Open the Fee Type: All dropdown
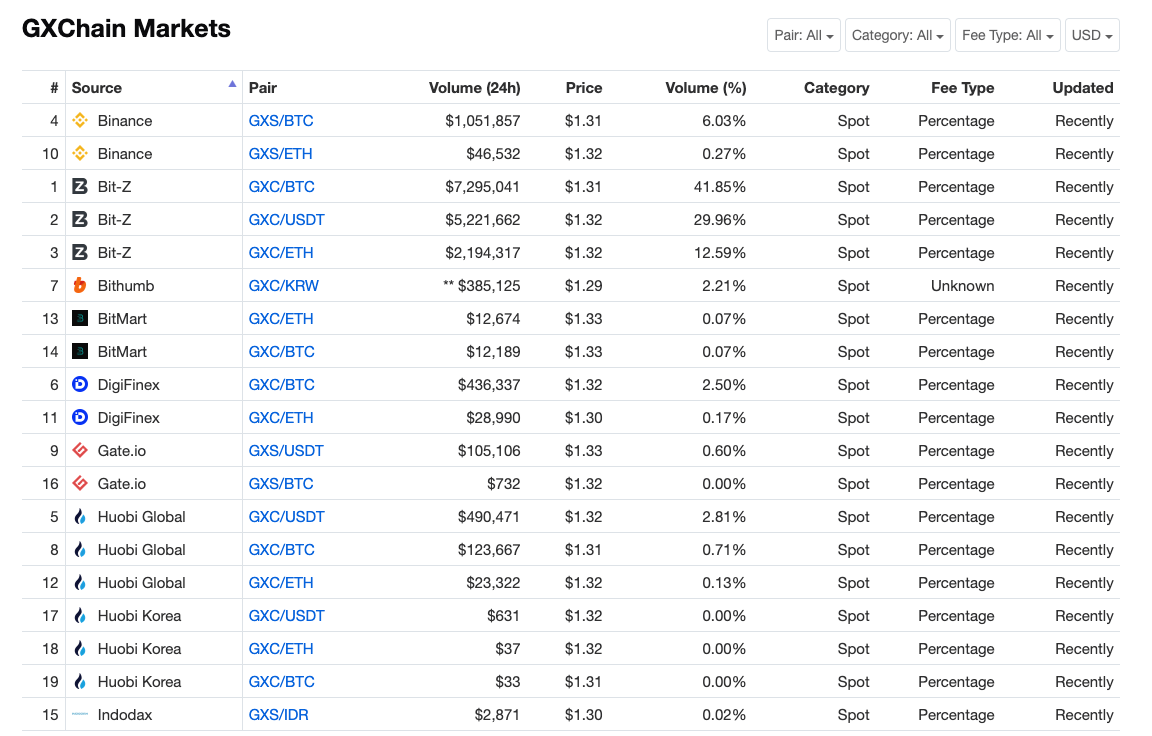This screenshot has width=1152, height=736. (x=1007, y=35)
